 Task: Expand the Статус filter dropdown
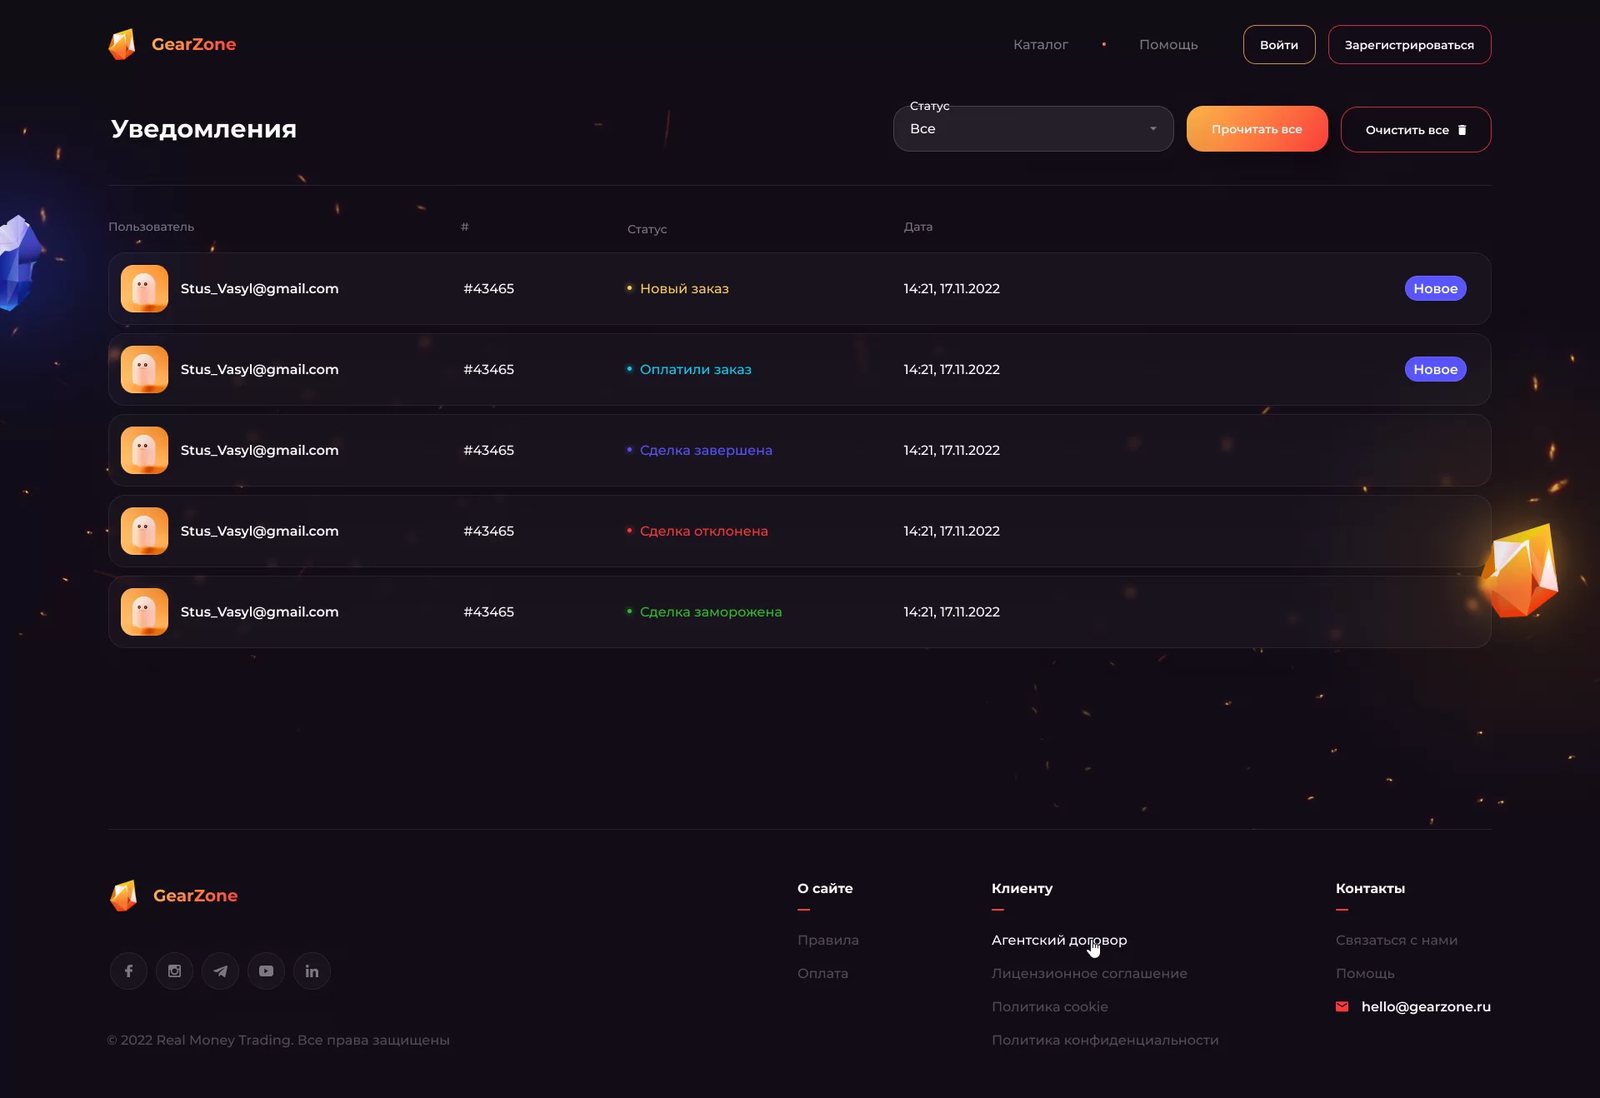tap(1033, 129)
